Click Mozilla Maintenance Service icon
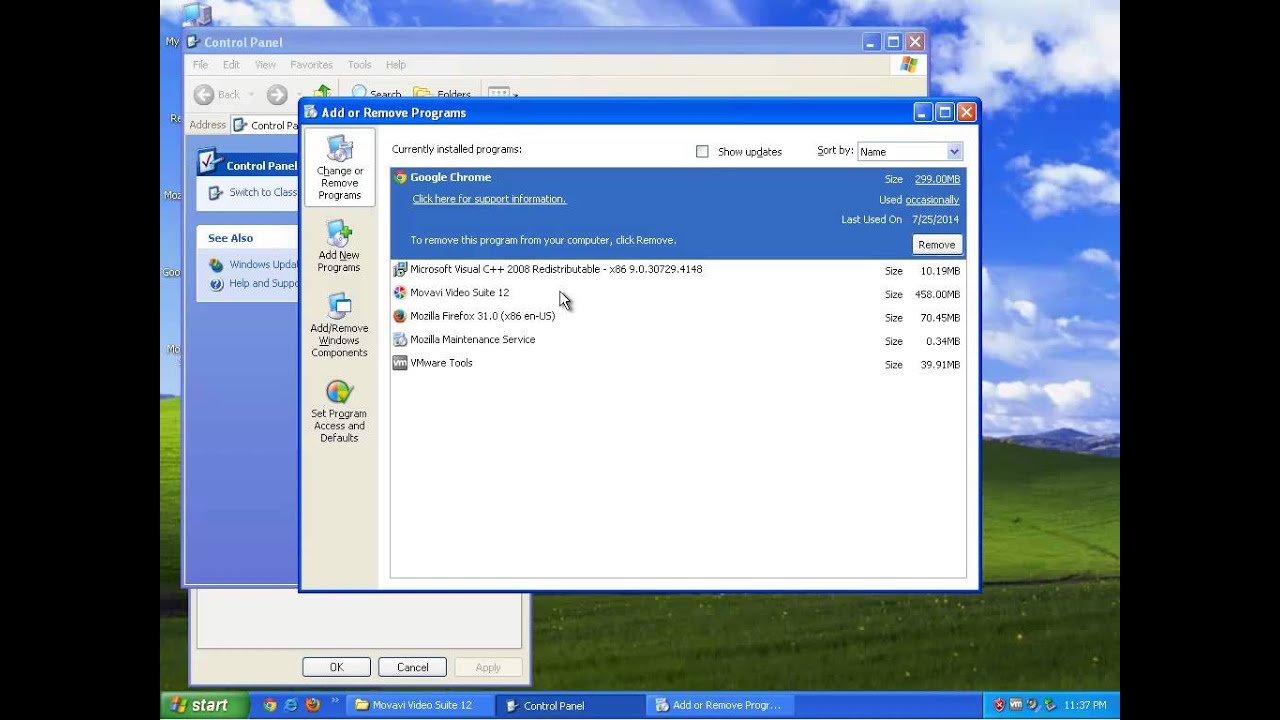 (x=400, y=340)
